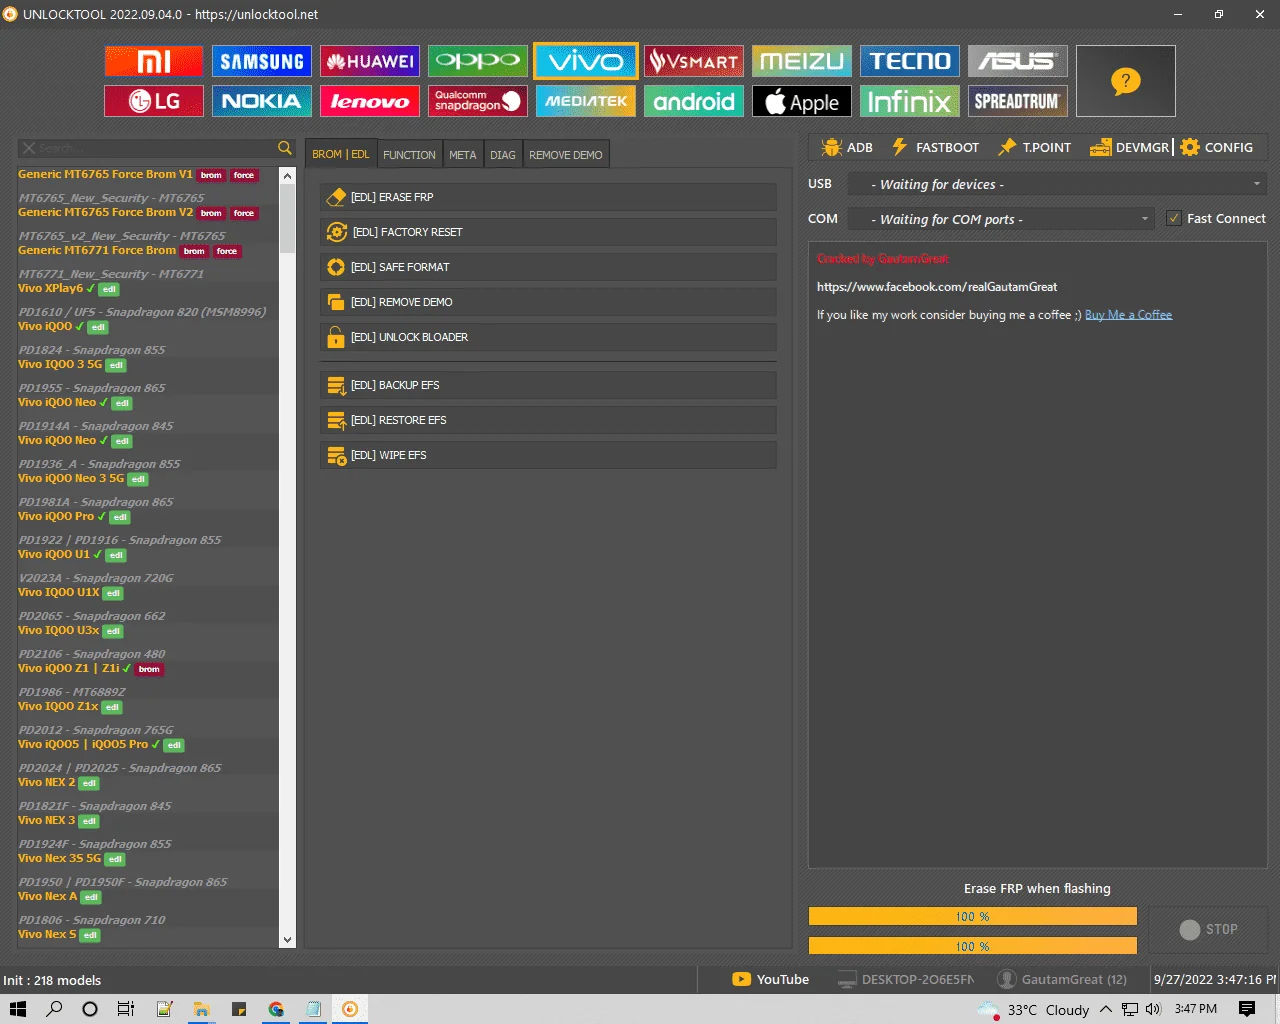Open the Windows Start menu
The width and height of the screenshot is (1280, 1024).
[x=17, y=1009]
